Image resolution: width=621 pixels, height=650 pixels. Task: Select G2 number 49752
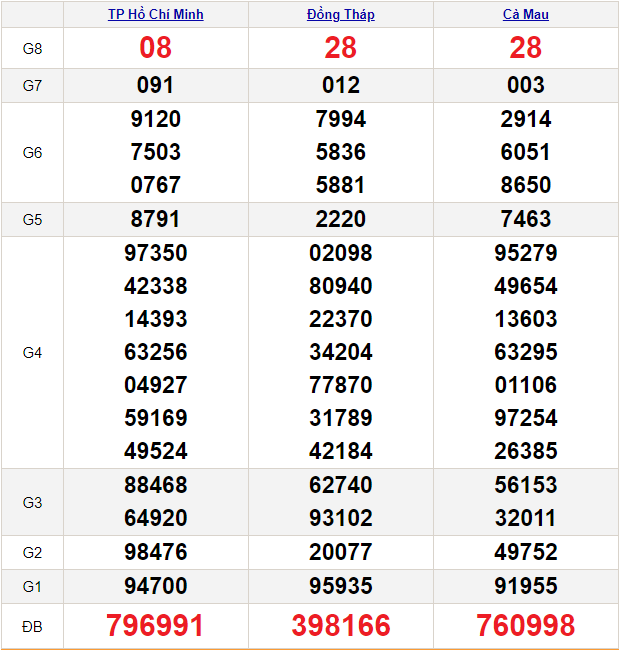pos(525,552)
